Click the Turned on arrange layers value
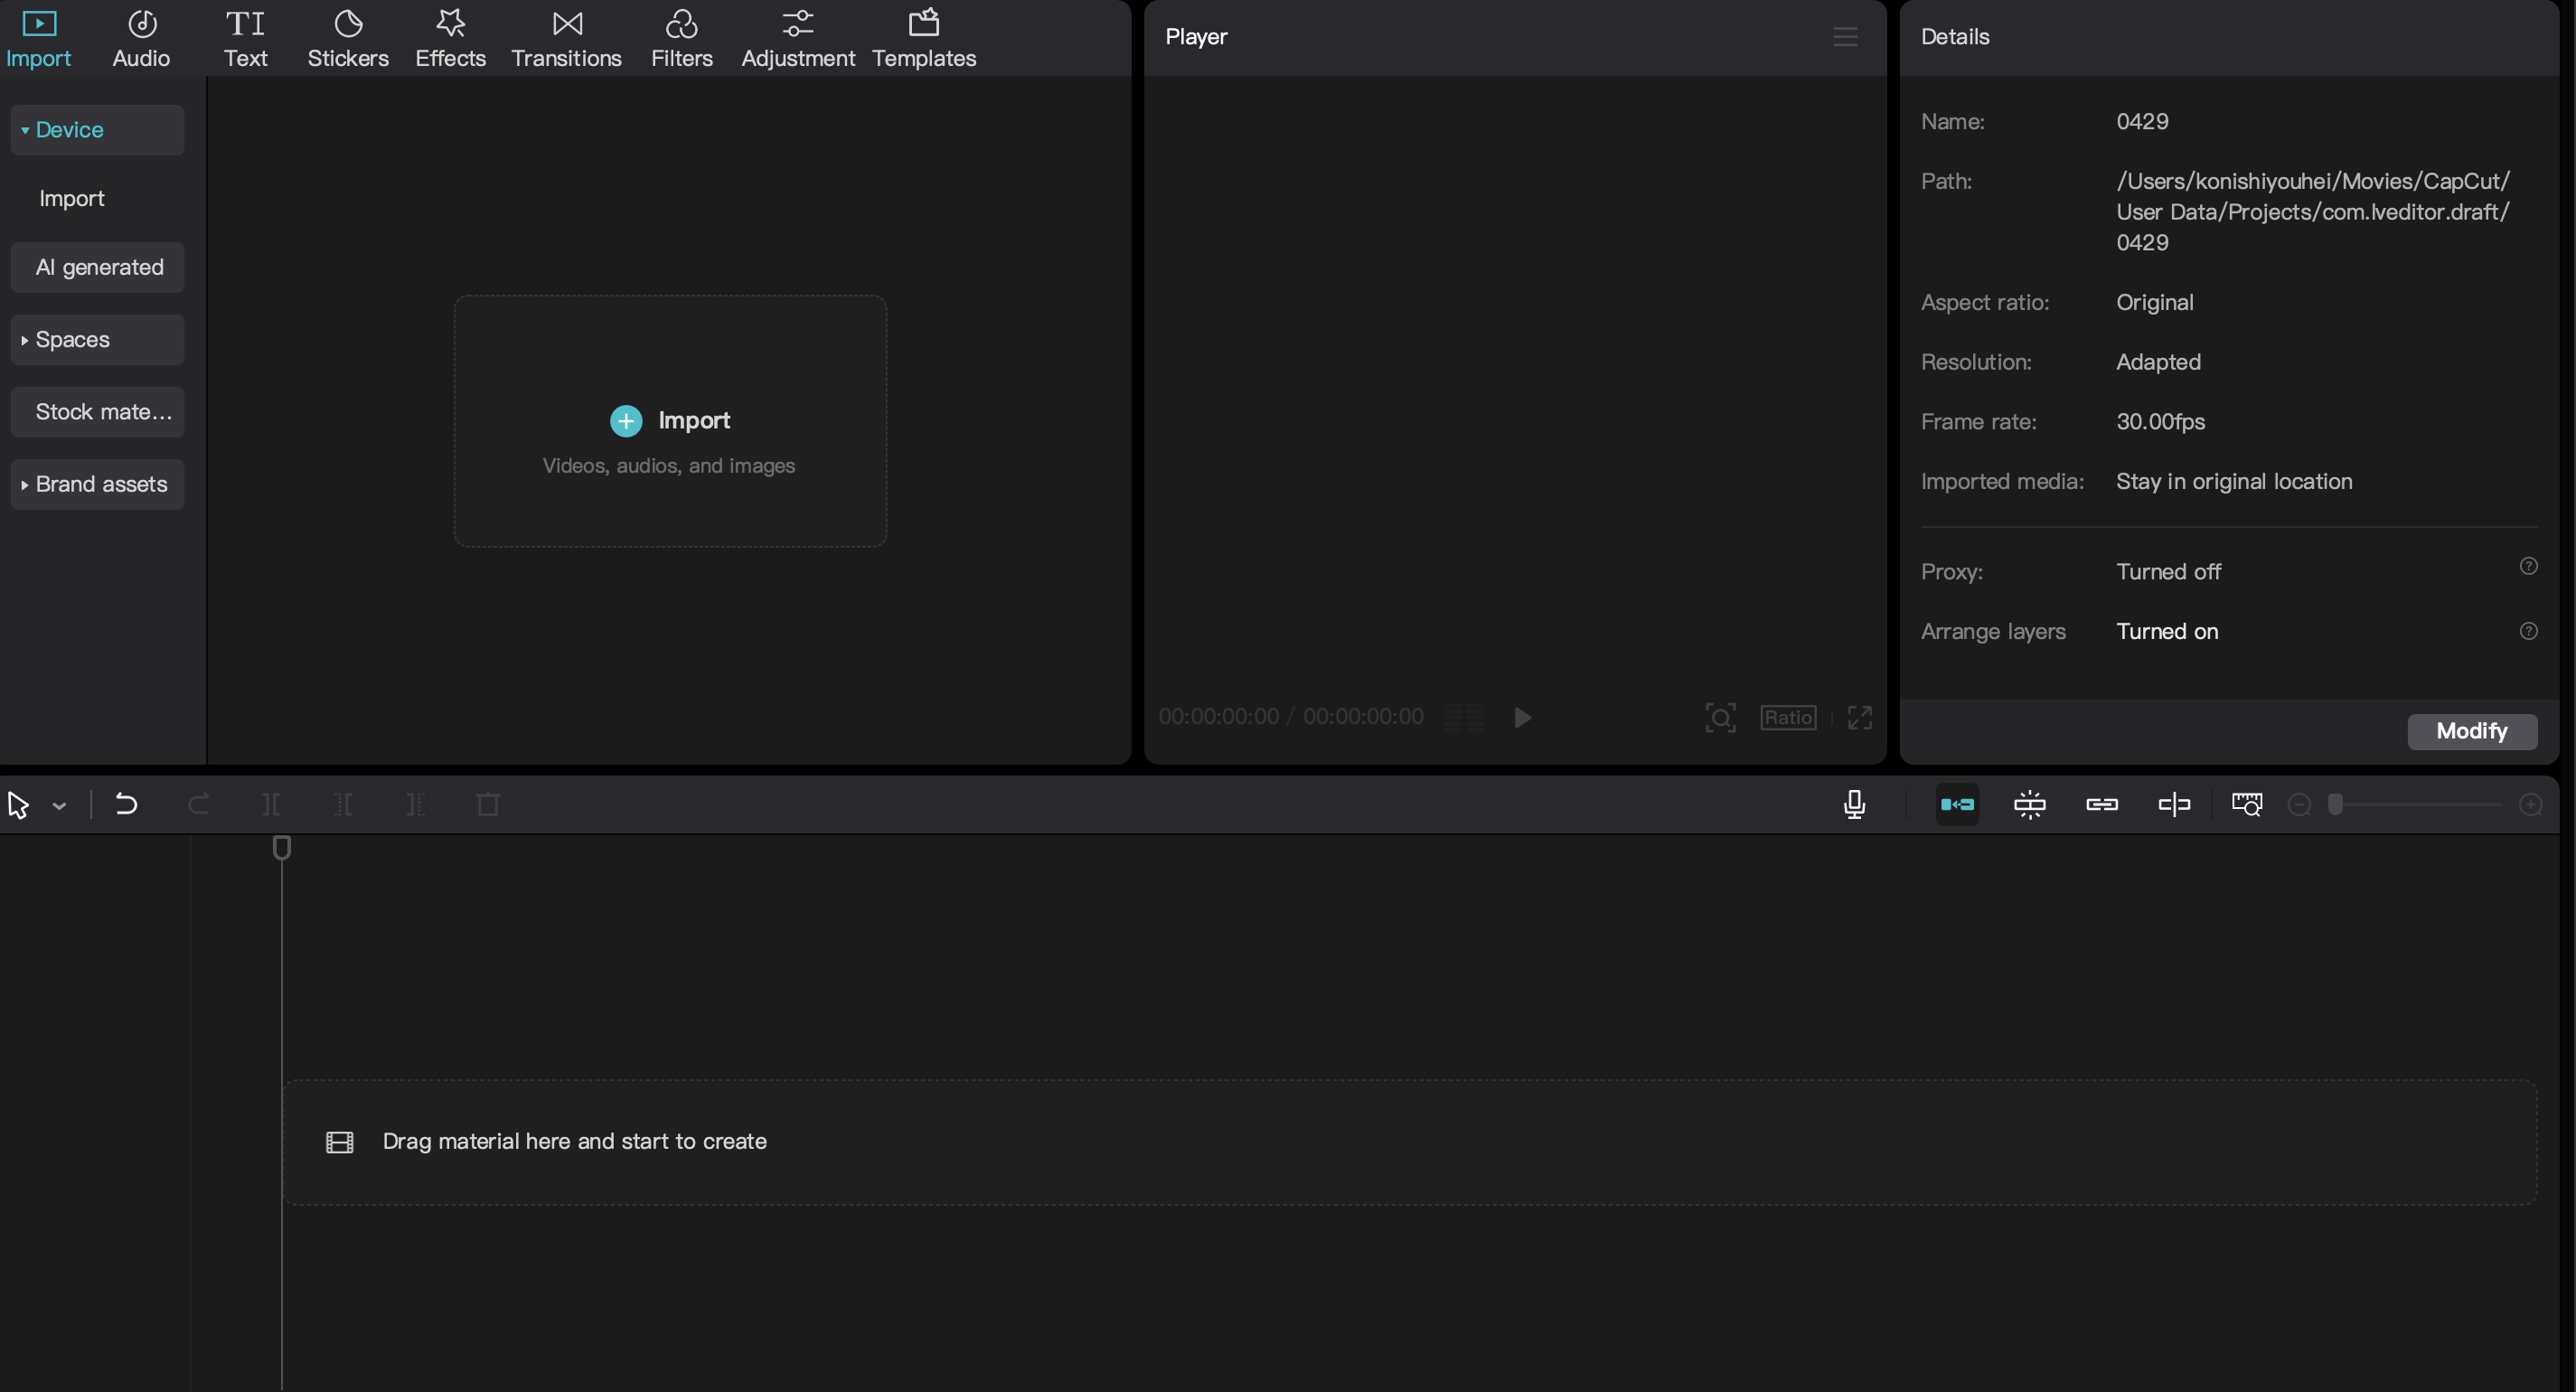The width and height of the screenshot is (2576, 1392). pyautogui.click(x=2166, y=632)
